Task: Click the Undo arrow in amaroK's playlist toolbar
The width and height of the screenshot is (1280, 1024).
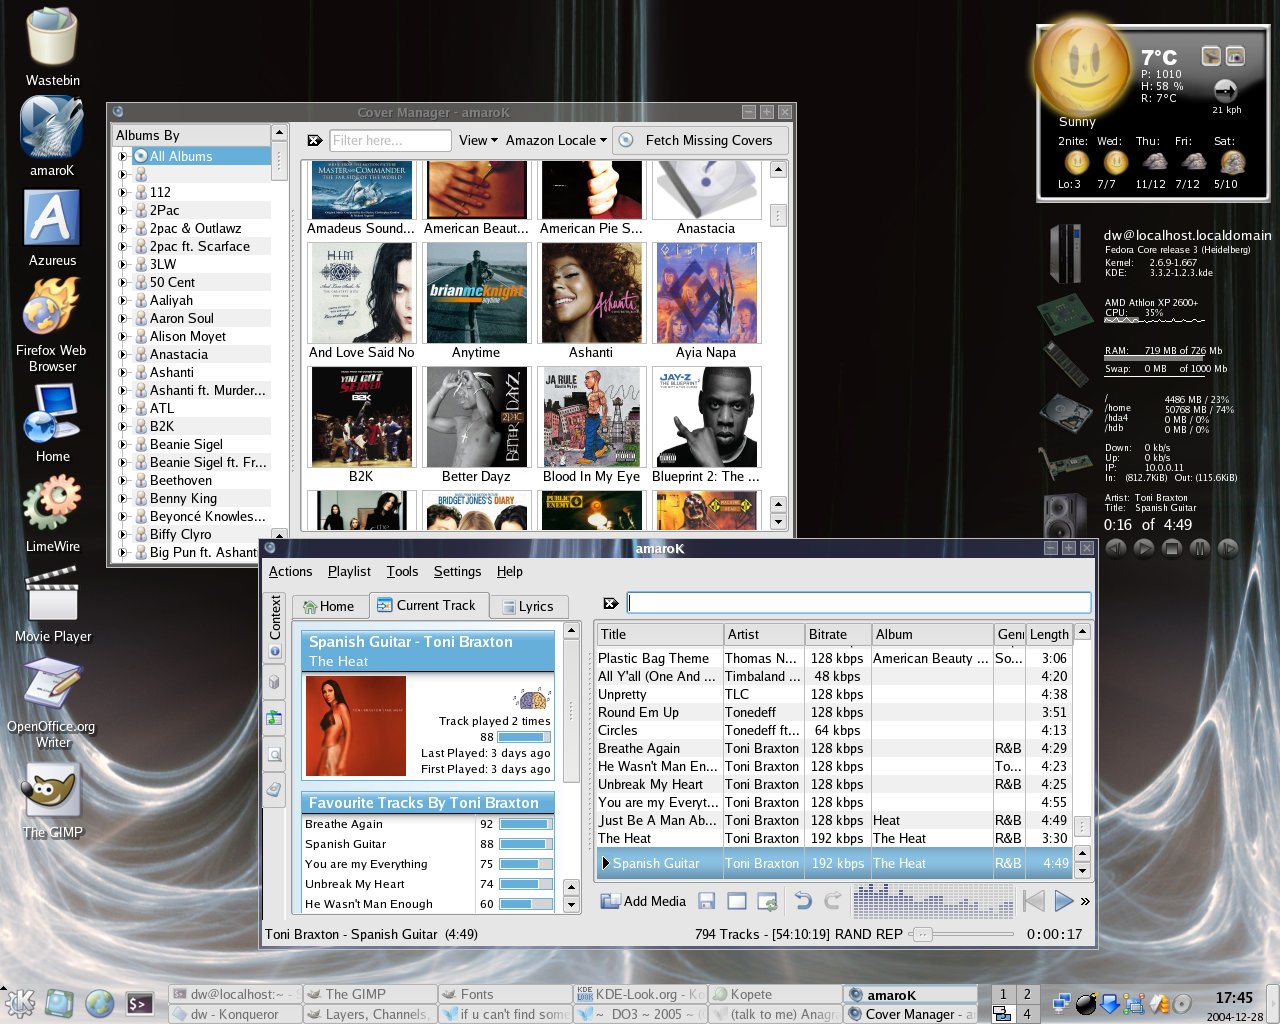Action: pos(803,901)
